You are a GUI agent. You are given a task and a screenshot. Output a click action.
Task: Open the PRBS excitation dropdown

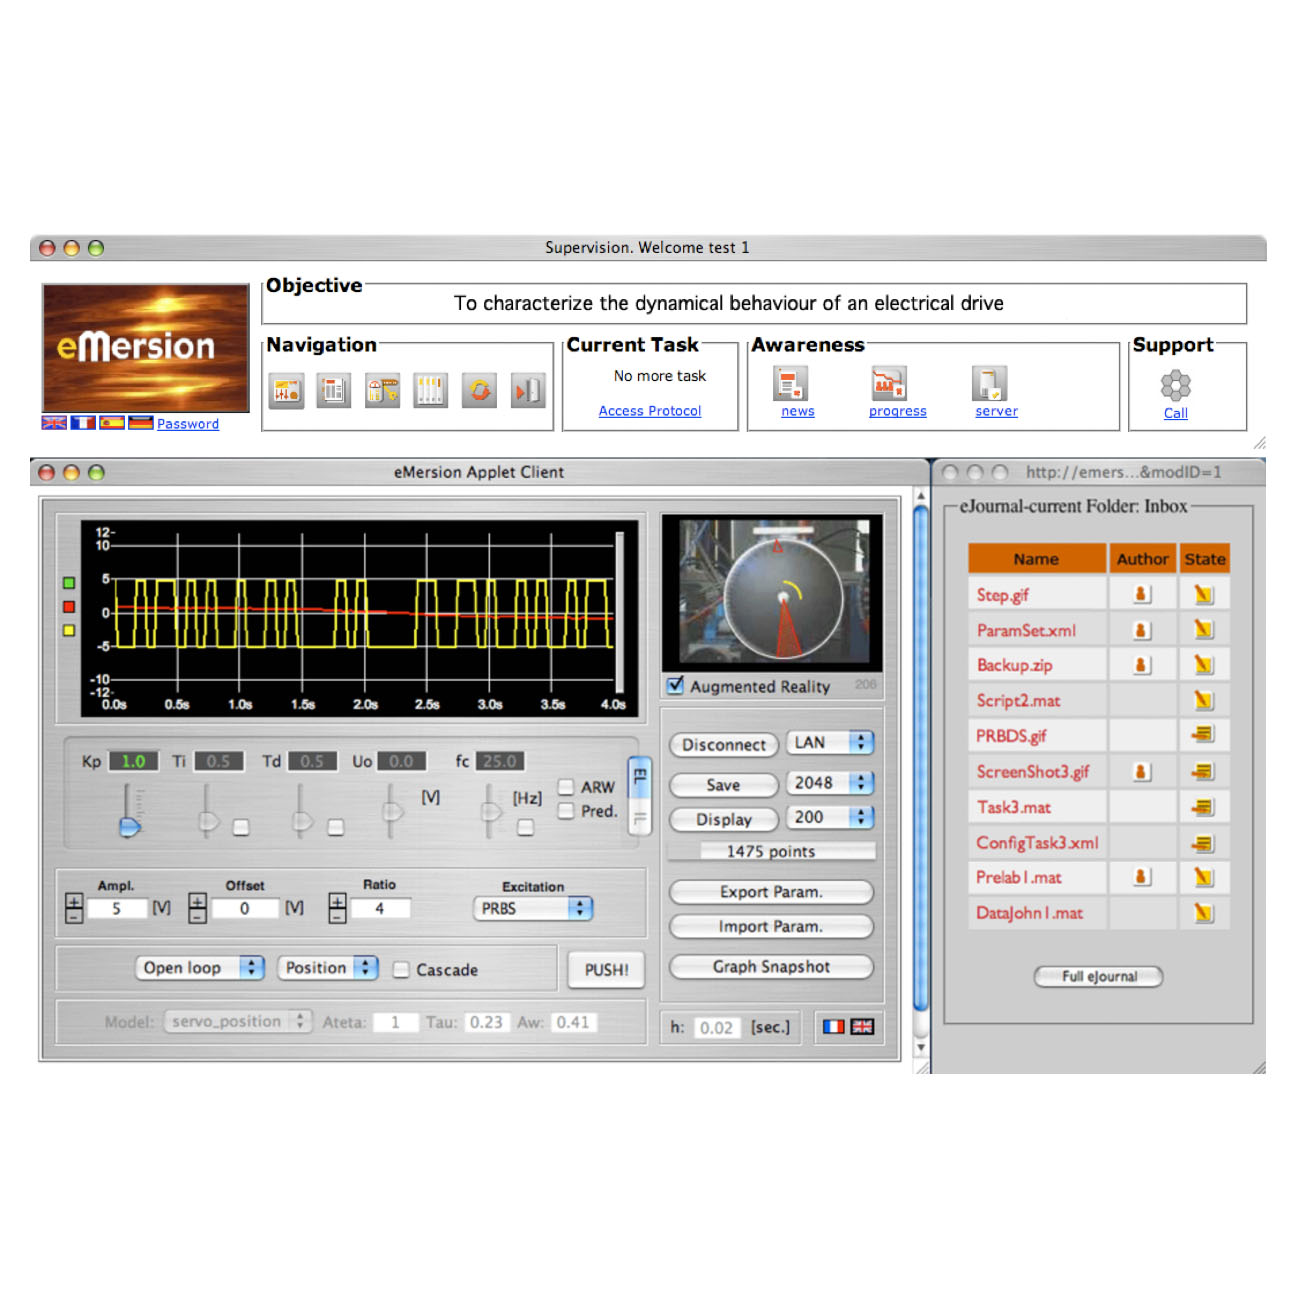pyautogui.click(x=532, y=908)
